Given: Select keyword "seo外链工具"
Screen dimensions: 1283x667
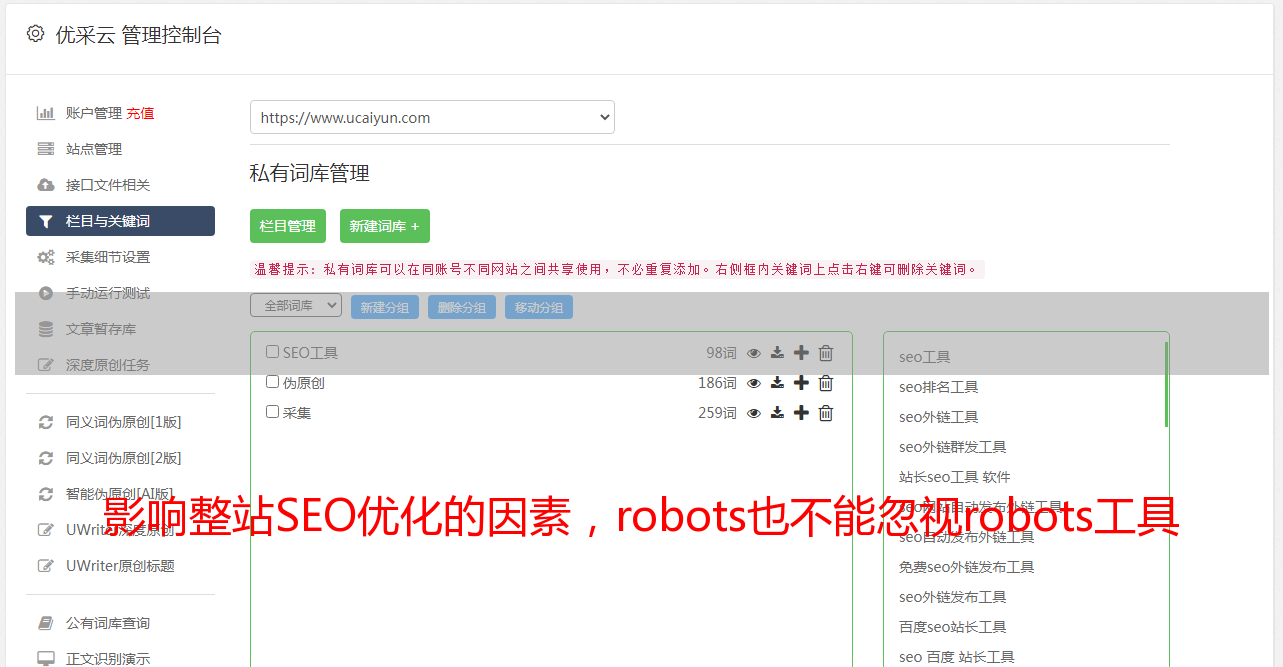Looking at the screenshot, I should (938, 417).
